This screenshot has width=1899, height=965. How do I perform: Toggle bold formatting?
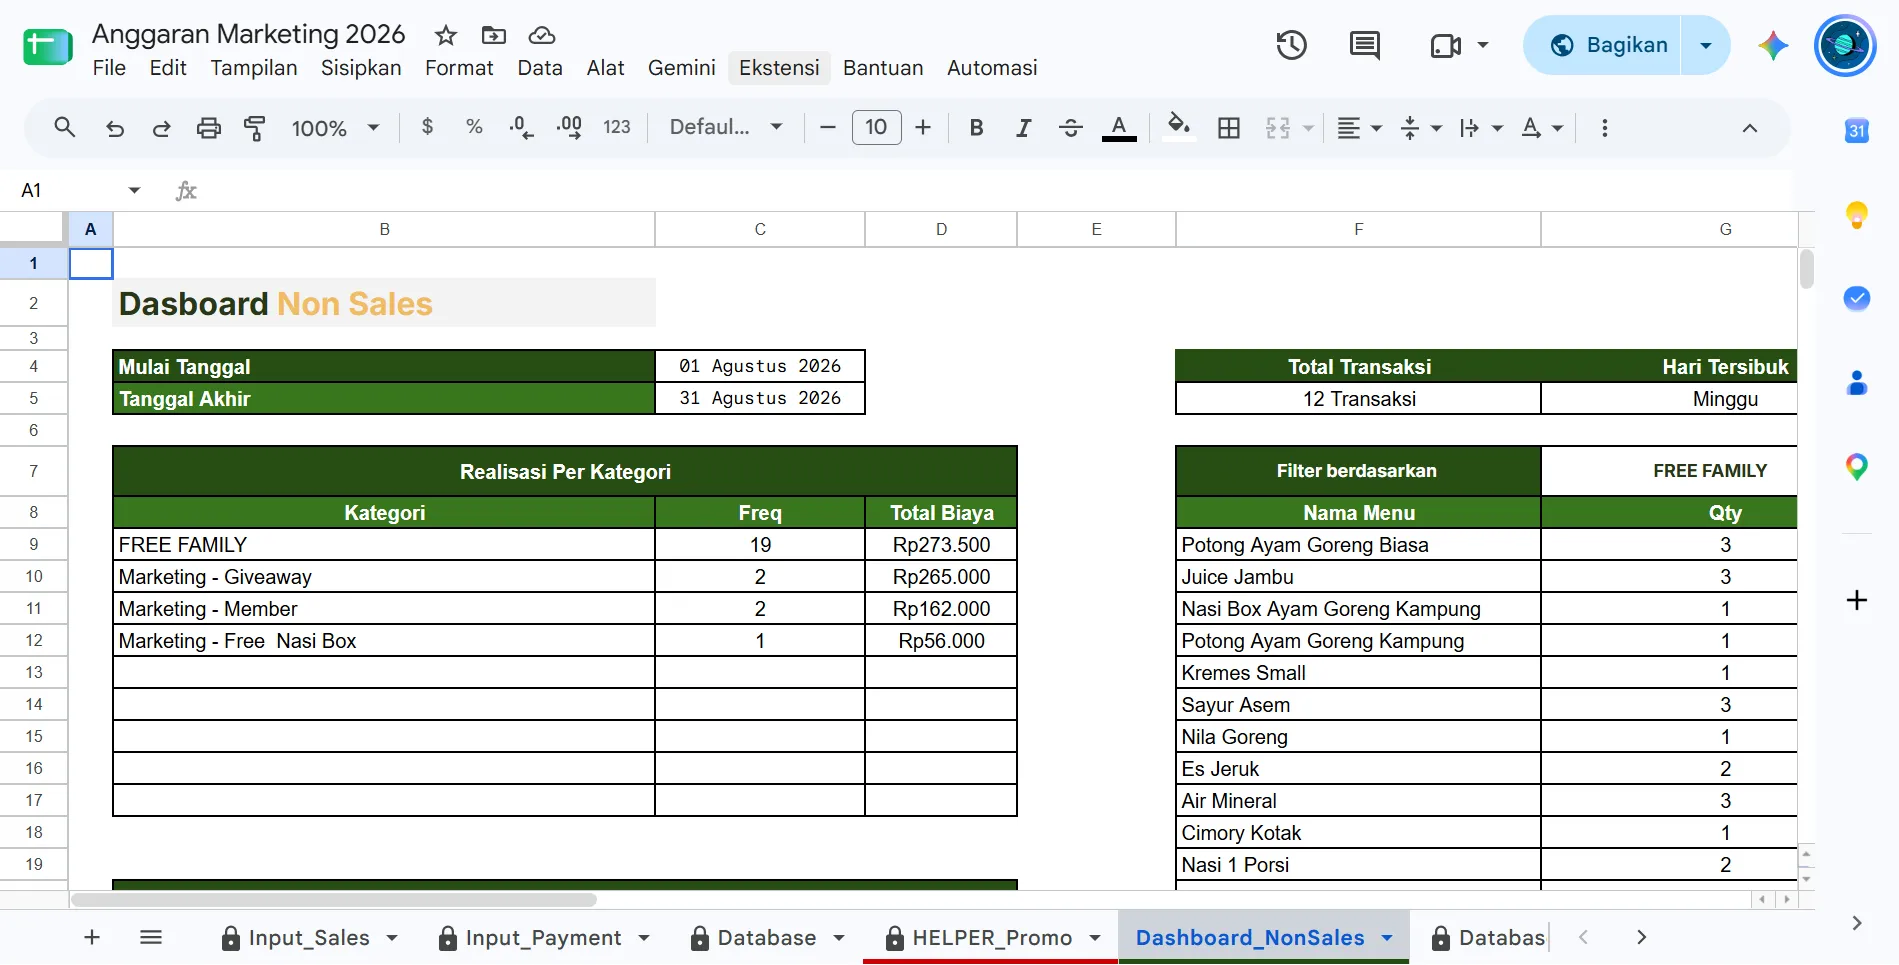click(x=977, y=128)
